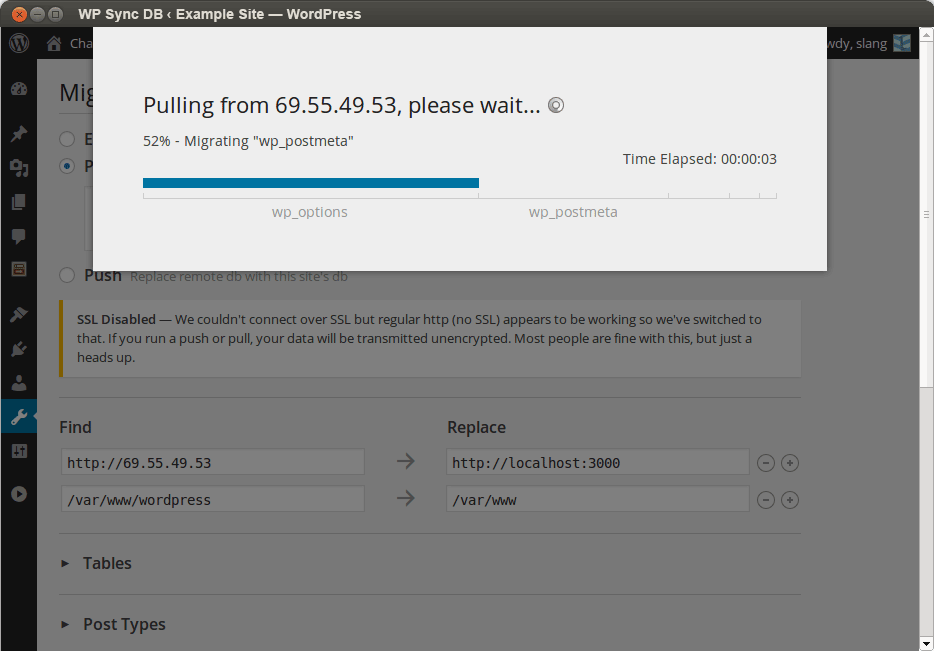This screenshot has width=934, height=651.
Task: Open the Tools wrench sidebar icon
Action: [19, 416]
